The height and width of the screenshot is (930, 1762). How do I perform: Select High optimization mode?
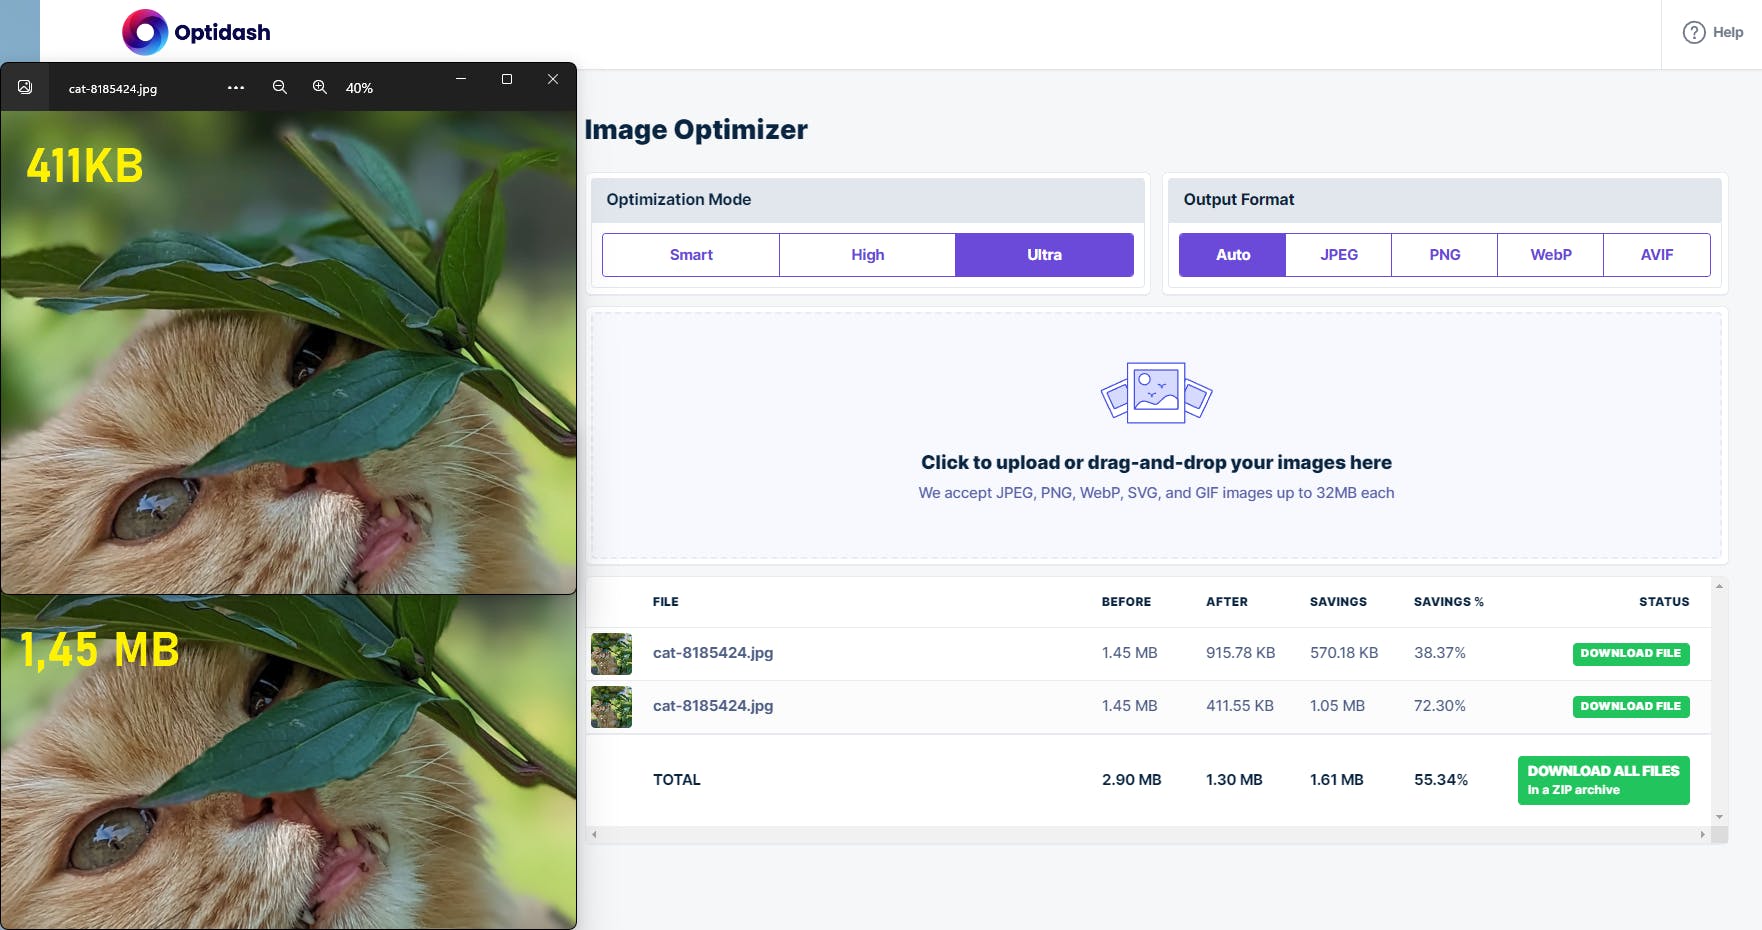(x=867, y=255)
